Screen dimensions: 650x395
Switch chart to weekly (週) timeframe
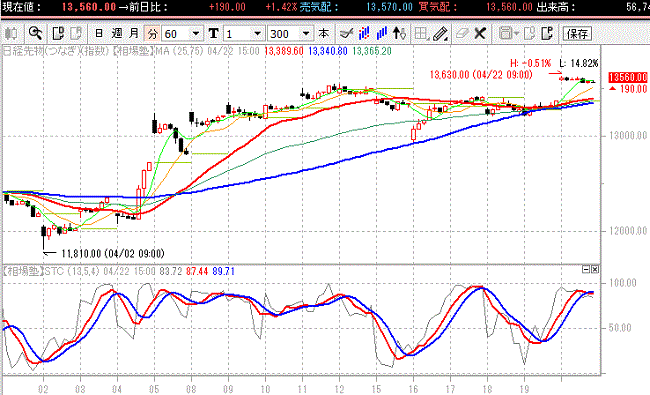click(x=117, y=33)
